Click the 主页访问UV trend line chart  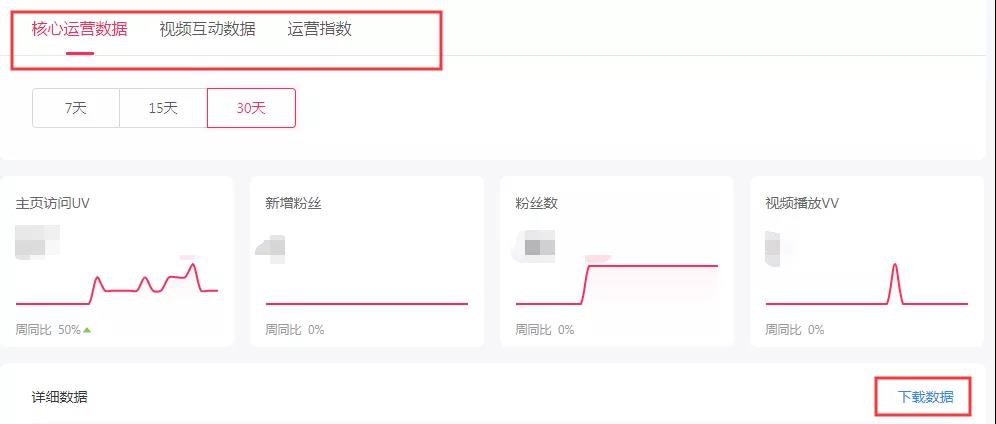tap(117, 284)
